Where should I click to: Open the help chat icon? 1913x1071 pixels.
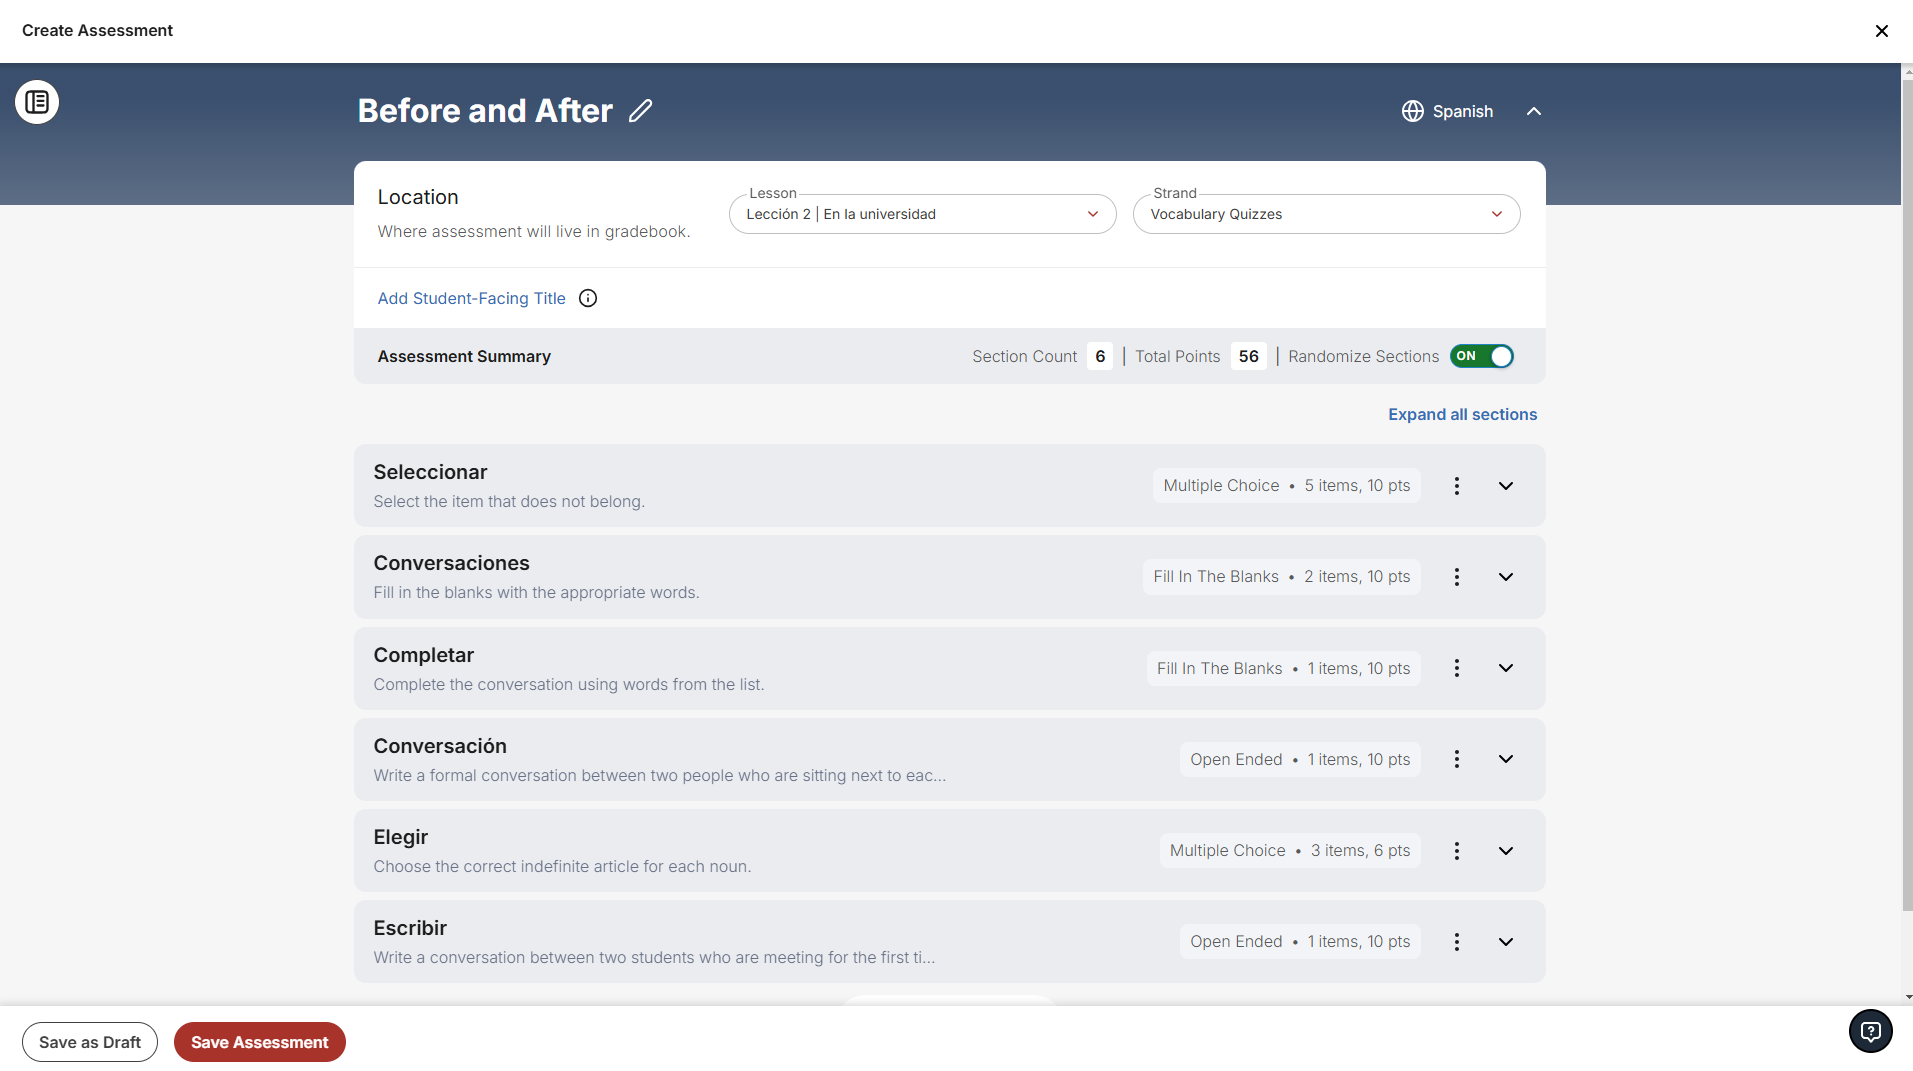pos(1870,1031)
